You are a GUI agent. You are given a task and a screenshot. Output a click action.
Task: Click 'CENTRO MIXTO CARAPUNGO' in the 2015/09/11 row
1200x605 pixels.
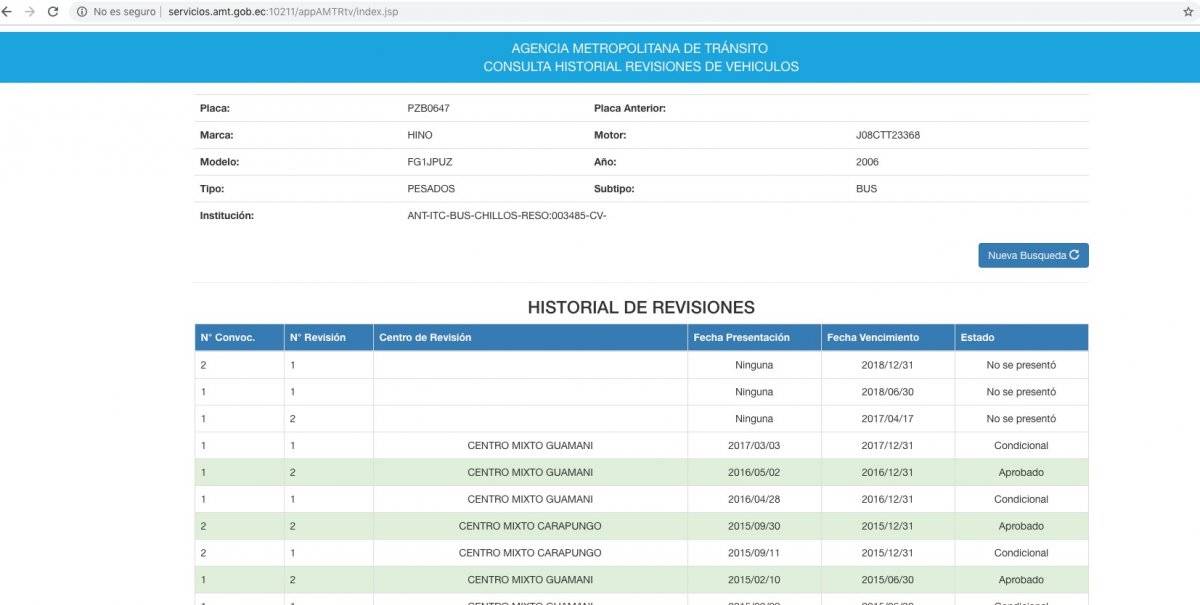[x=530, y=553]
